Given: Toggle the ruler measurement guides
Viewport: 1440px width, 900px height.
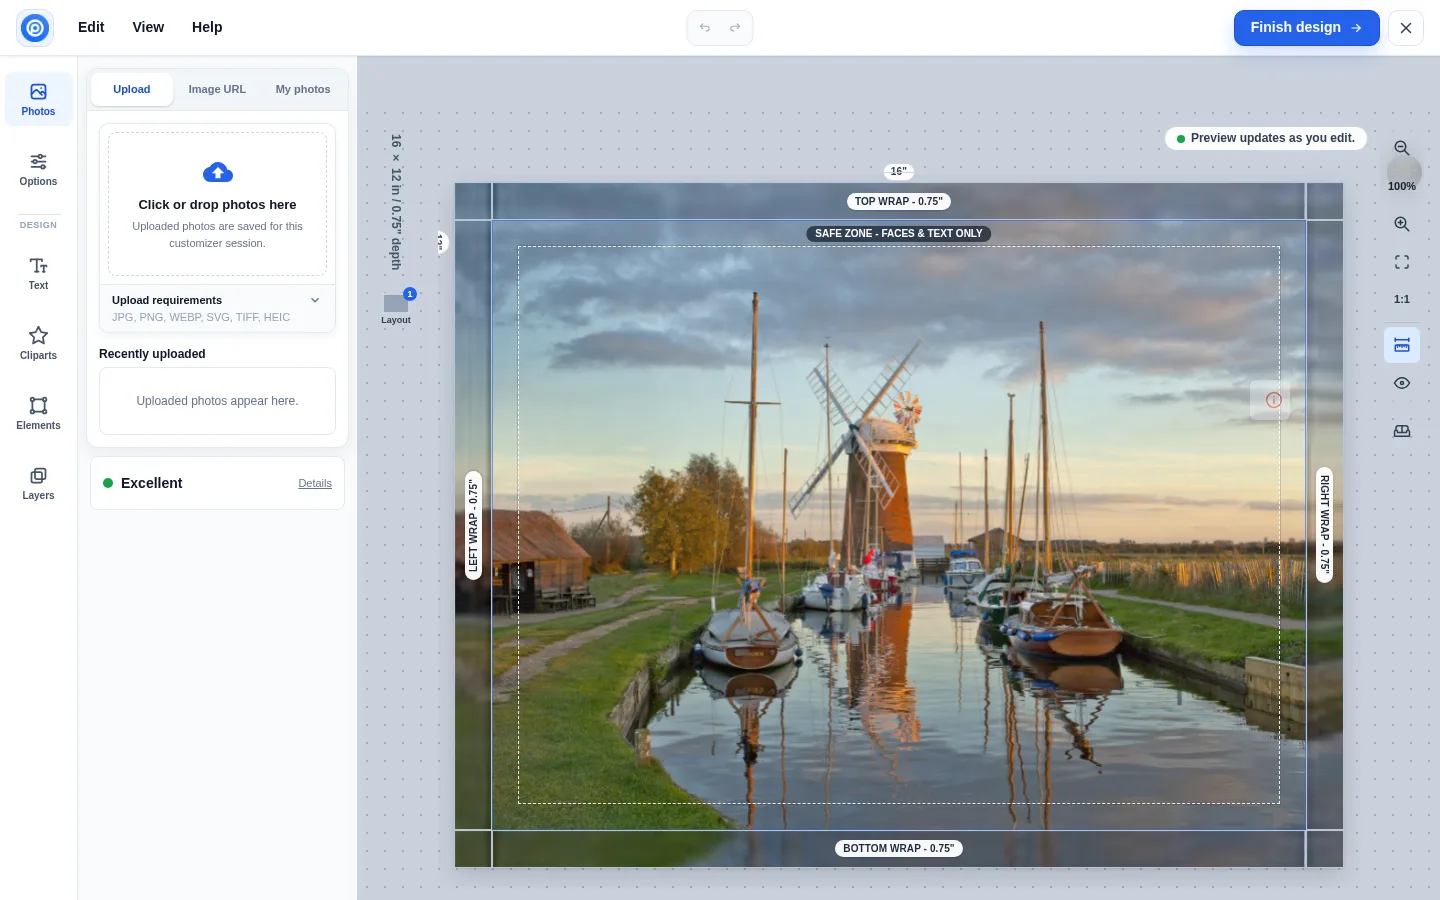Looking at the screenshot, I should click(x=1402, y=345).
